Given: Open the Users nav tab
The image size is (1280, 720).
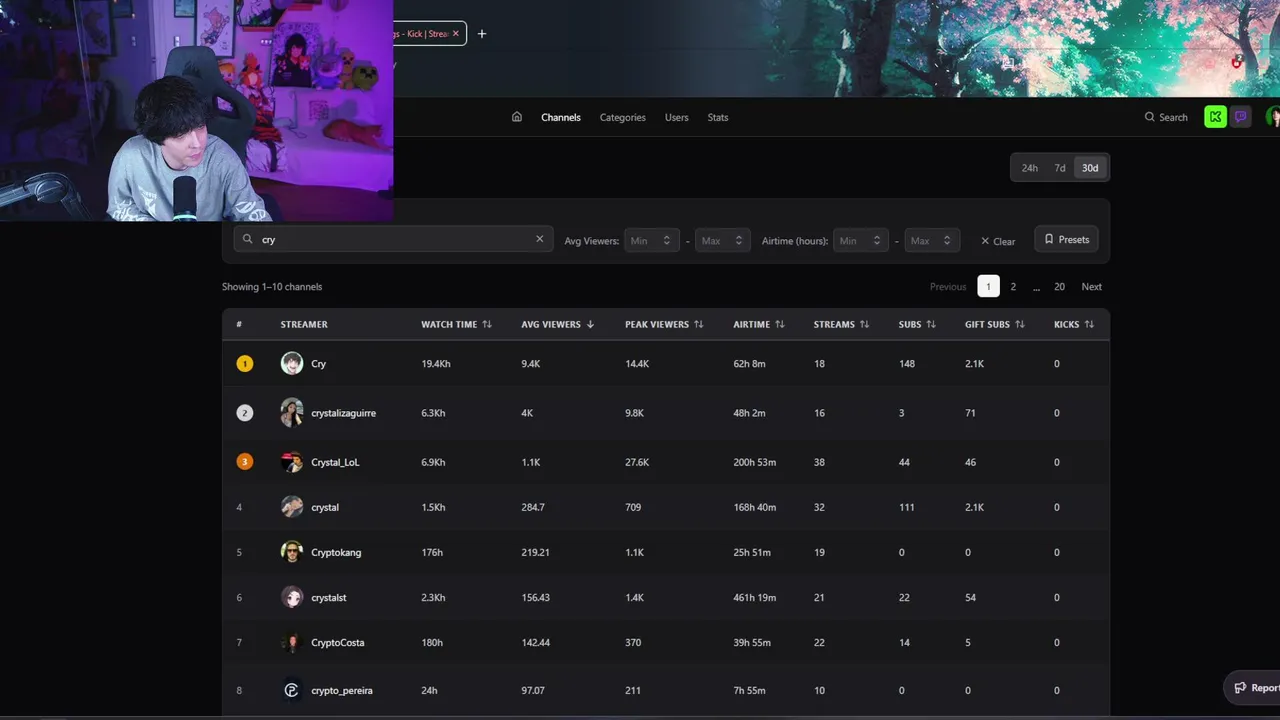Looking at the screenshot, I should [x=677, y=117].
